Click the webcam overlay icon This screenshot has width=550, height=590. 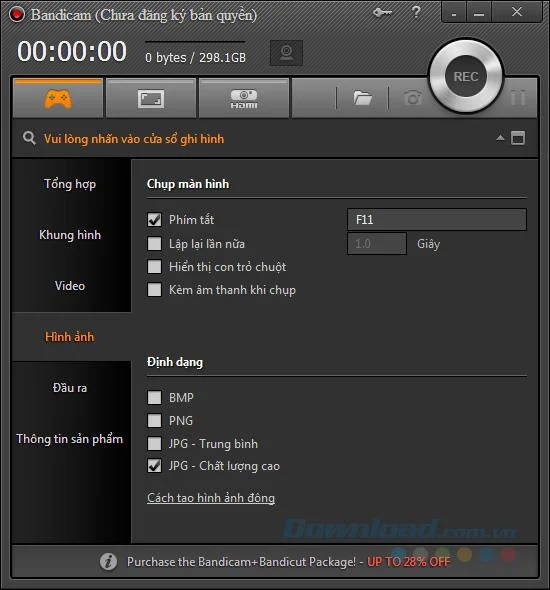[x=286, y=53]
